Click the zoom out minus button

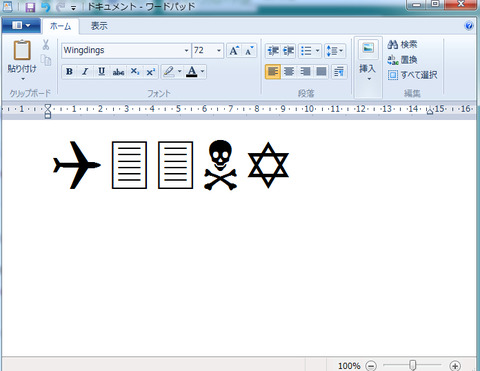tap(371, 365)
